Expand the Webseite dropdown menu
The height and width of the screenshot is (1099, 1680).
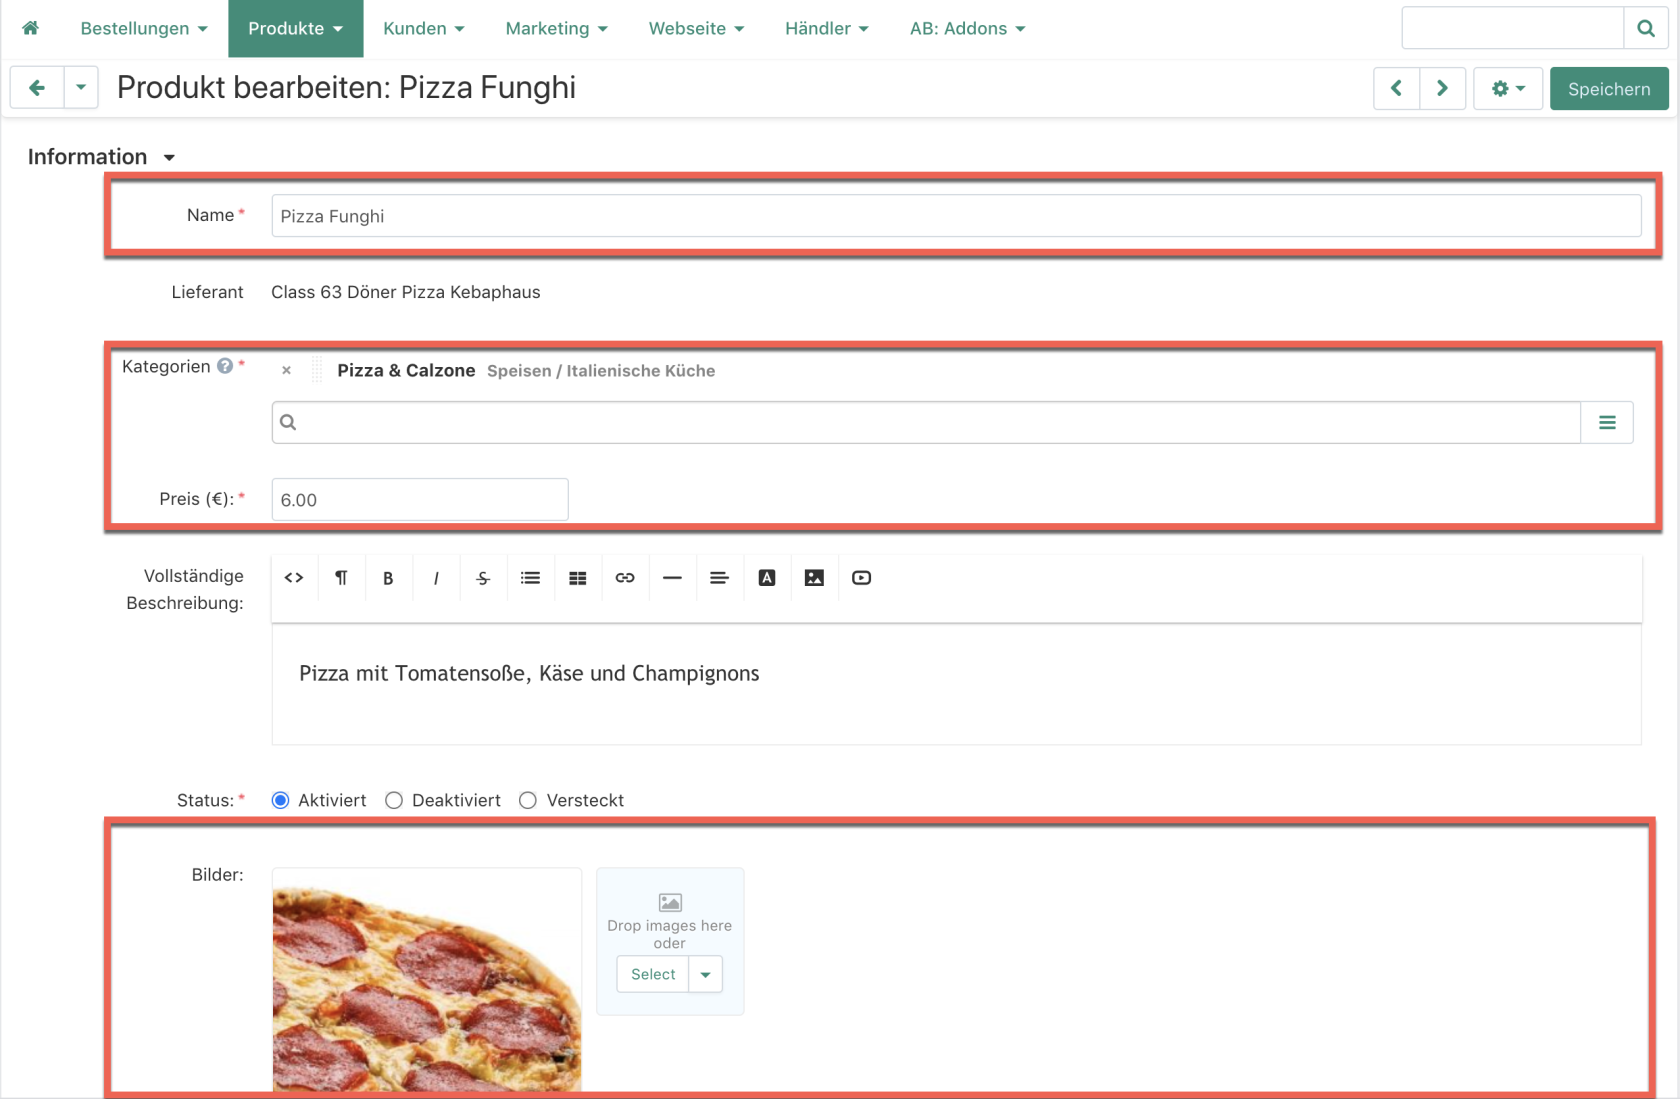tap(697, 28)
